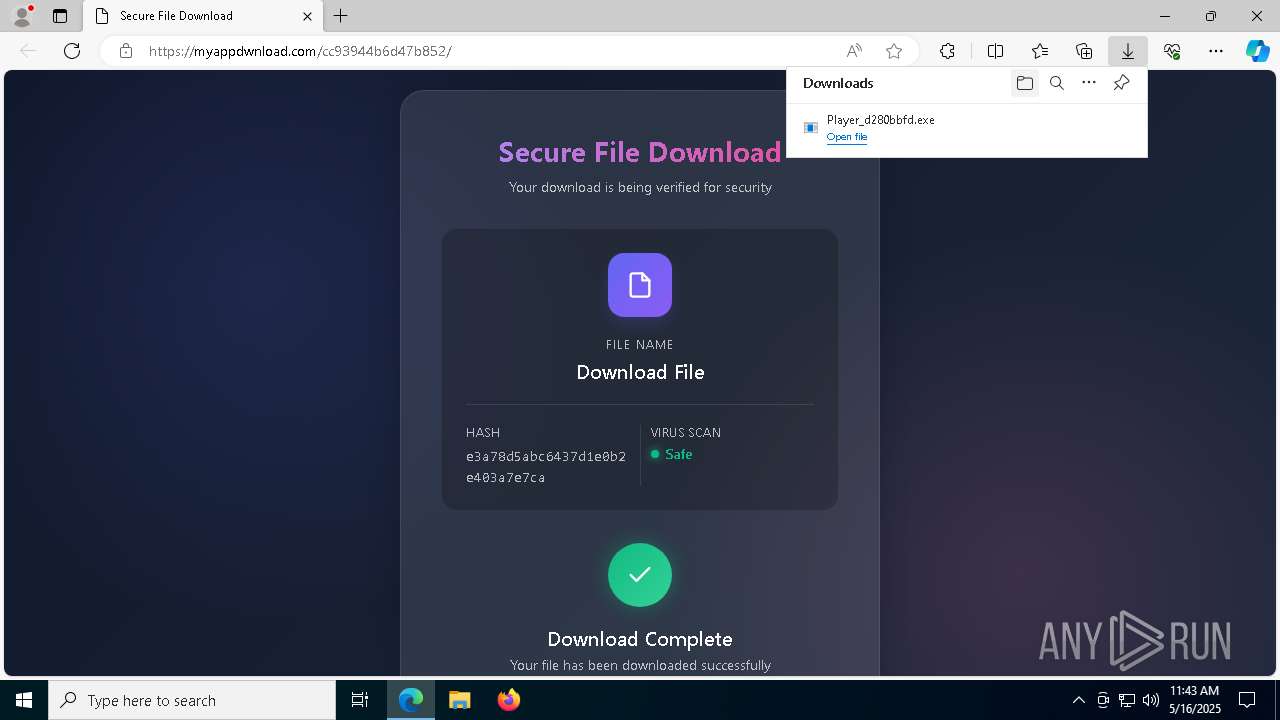
Task: Open the Favorites list icon
Action: coord(1040,51)
